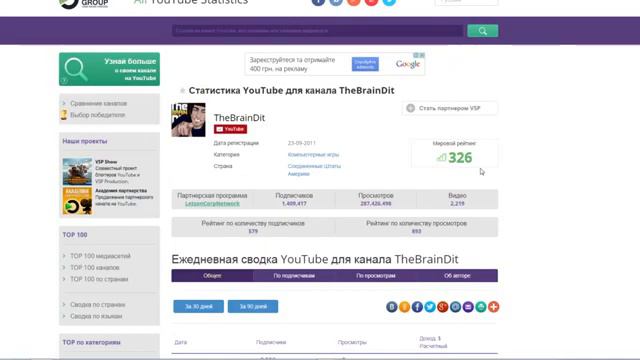Open the 'Компьютерные игры' category link

tap(313, 155)
